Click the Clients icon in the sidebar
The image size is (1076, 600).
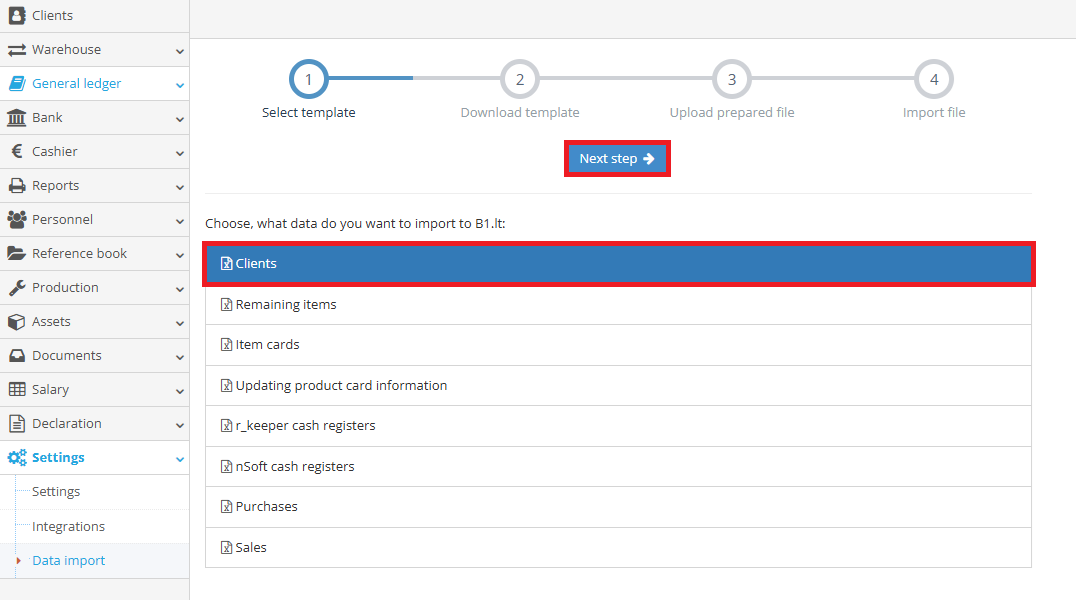click(16, 15)
